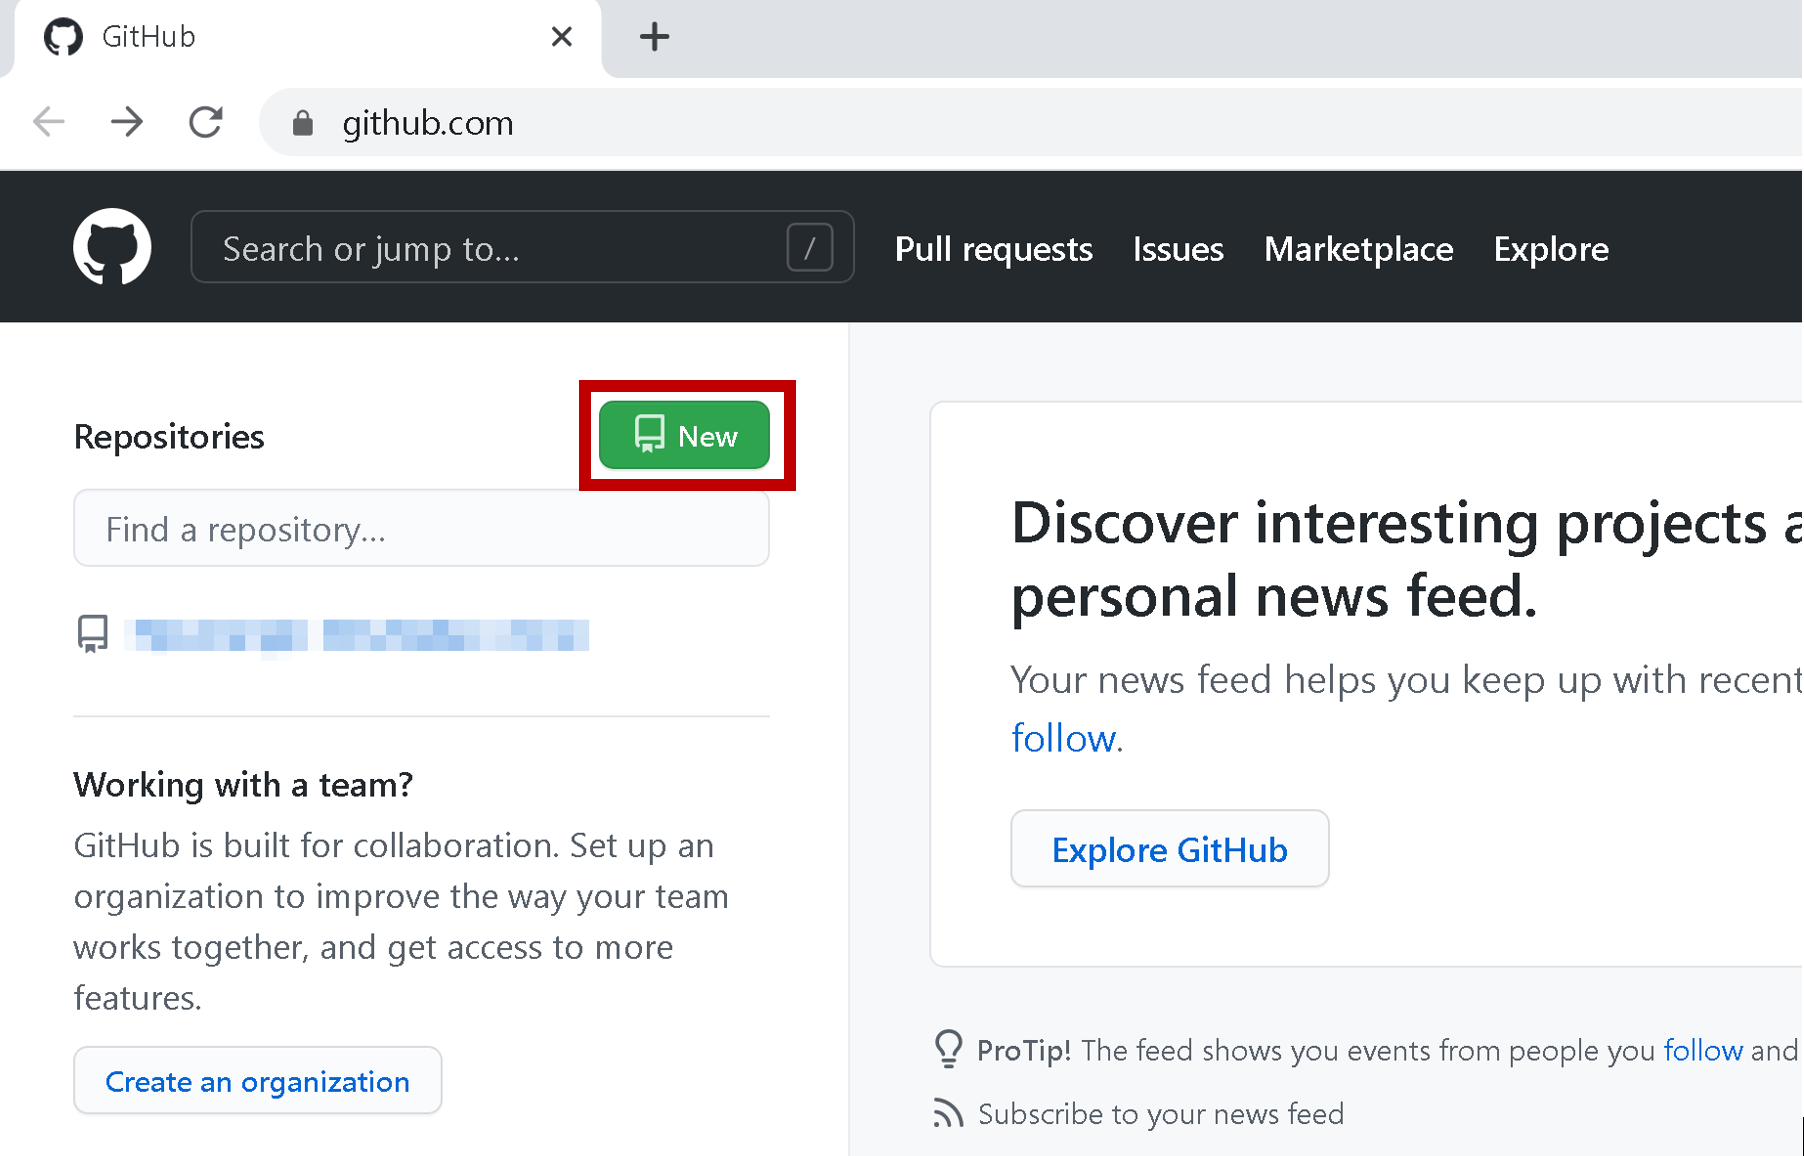
Task: Click the slash shortcut key icon in search
Action: click(x=810, y=247)
